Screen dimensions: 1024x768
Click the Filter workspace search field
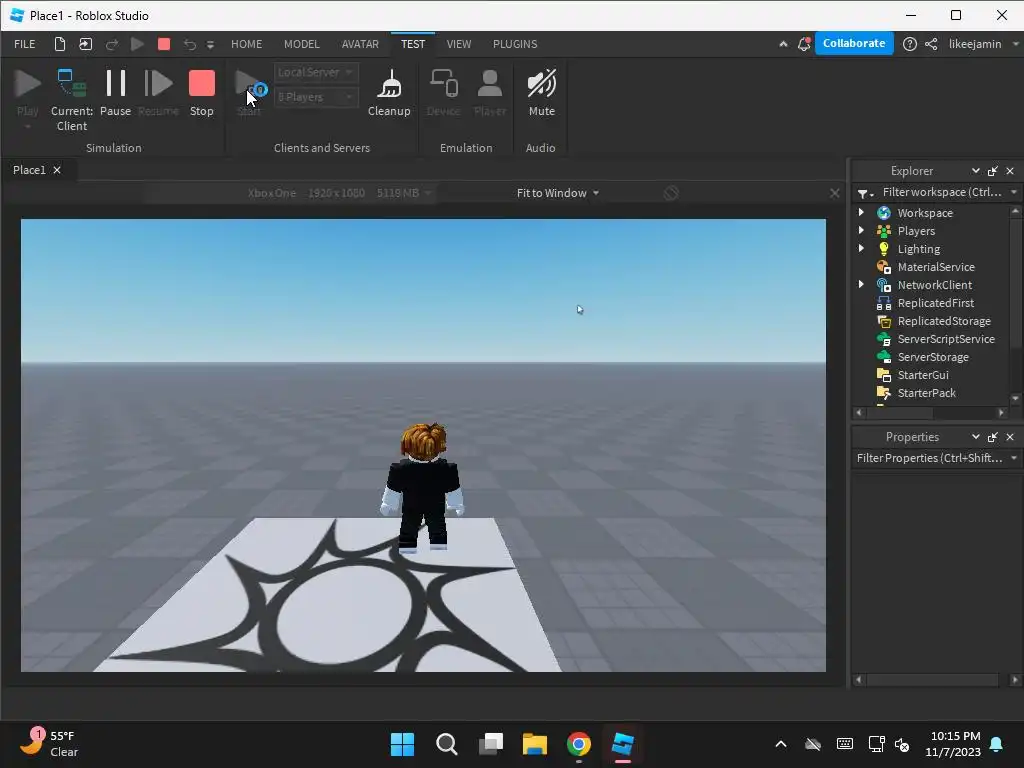(942, 192)
